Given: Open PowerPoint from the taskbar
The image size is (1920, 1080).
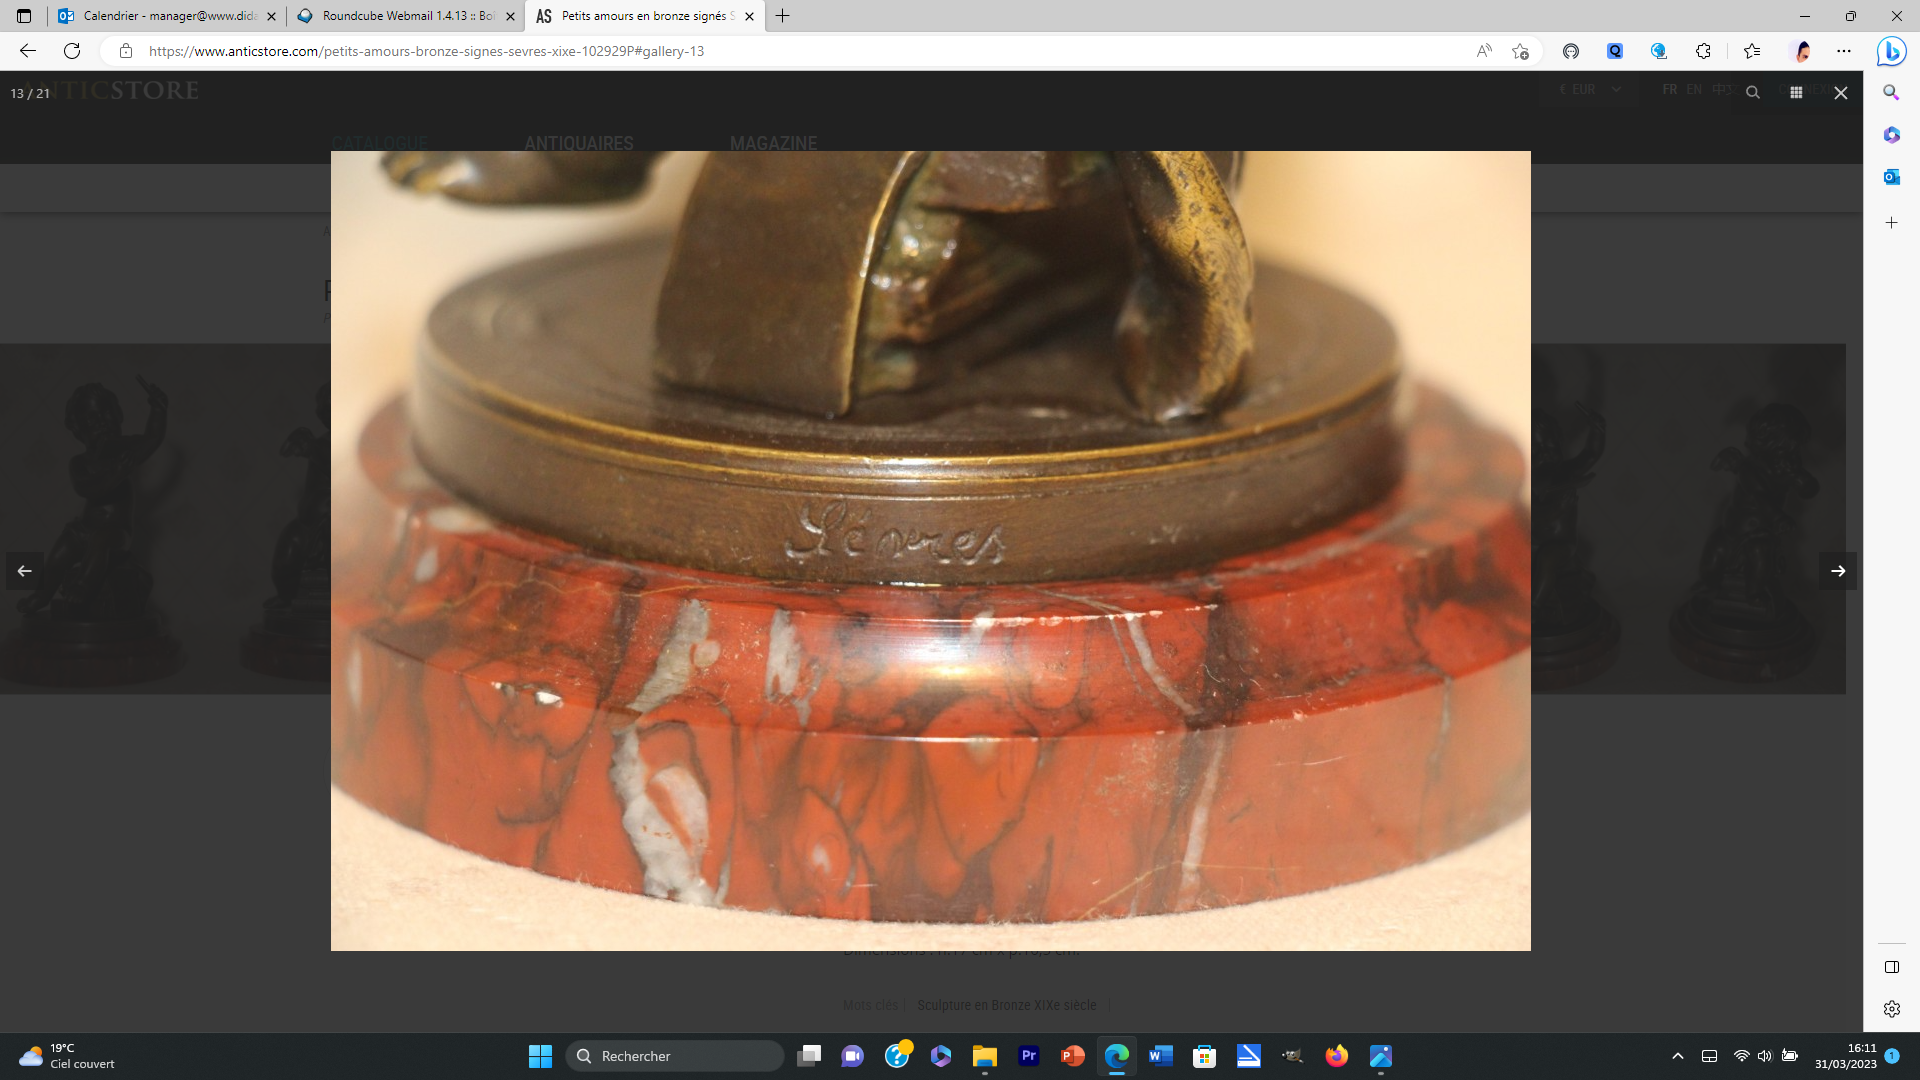Looking at the screenshot, I should pos(1073,1056).
